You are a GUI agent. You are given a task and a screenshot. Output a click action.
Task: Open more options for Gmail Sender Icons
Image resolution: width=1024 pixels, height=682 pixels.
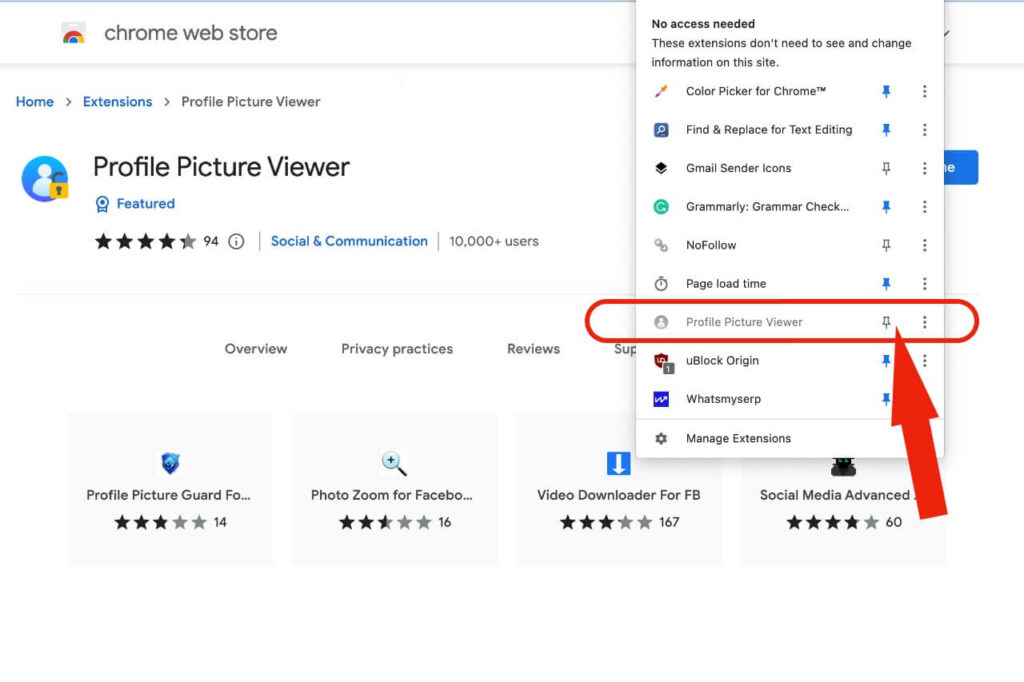click(925, 169)
